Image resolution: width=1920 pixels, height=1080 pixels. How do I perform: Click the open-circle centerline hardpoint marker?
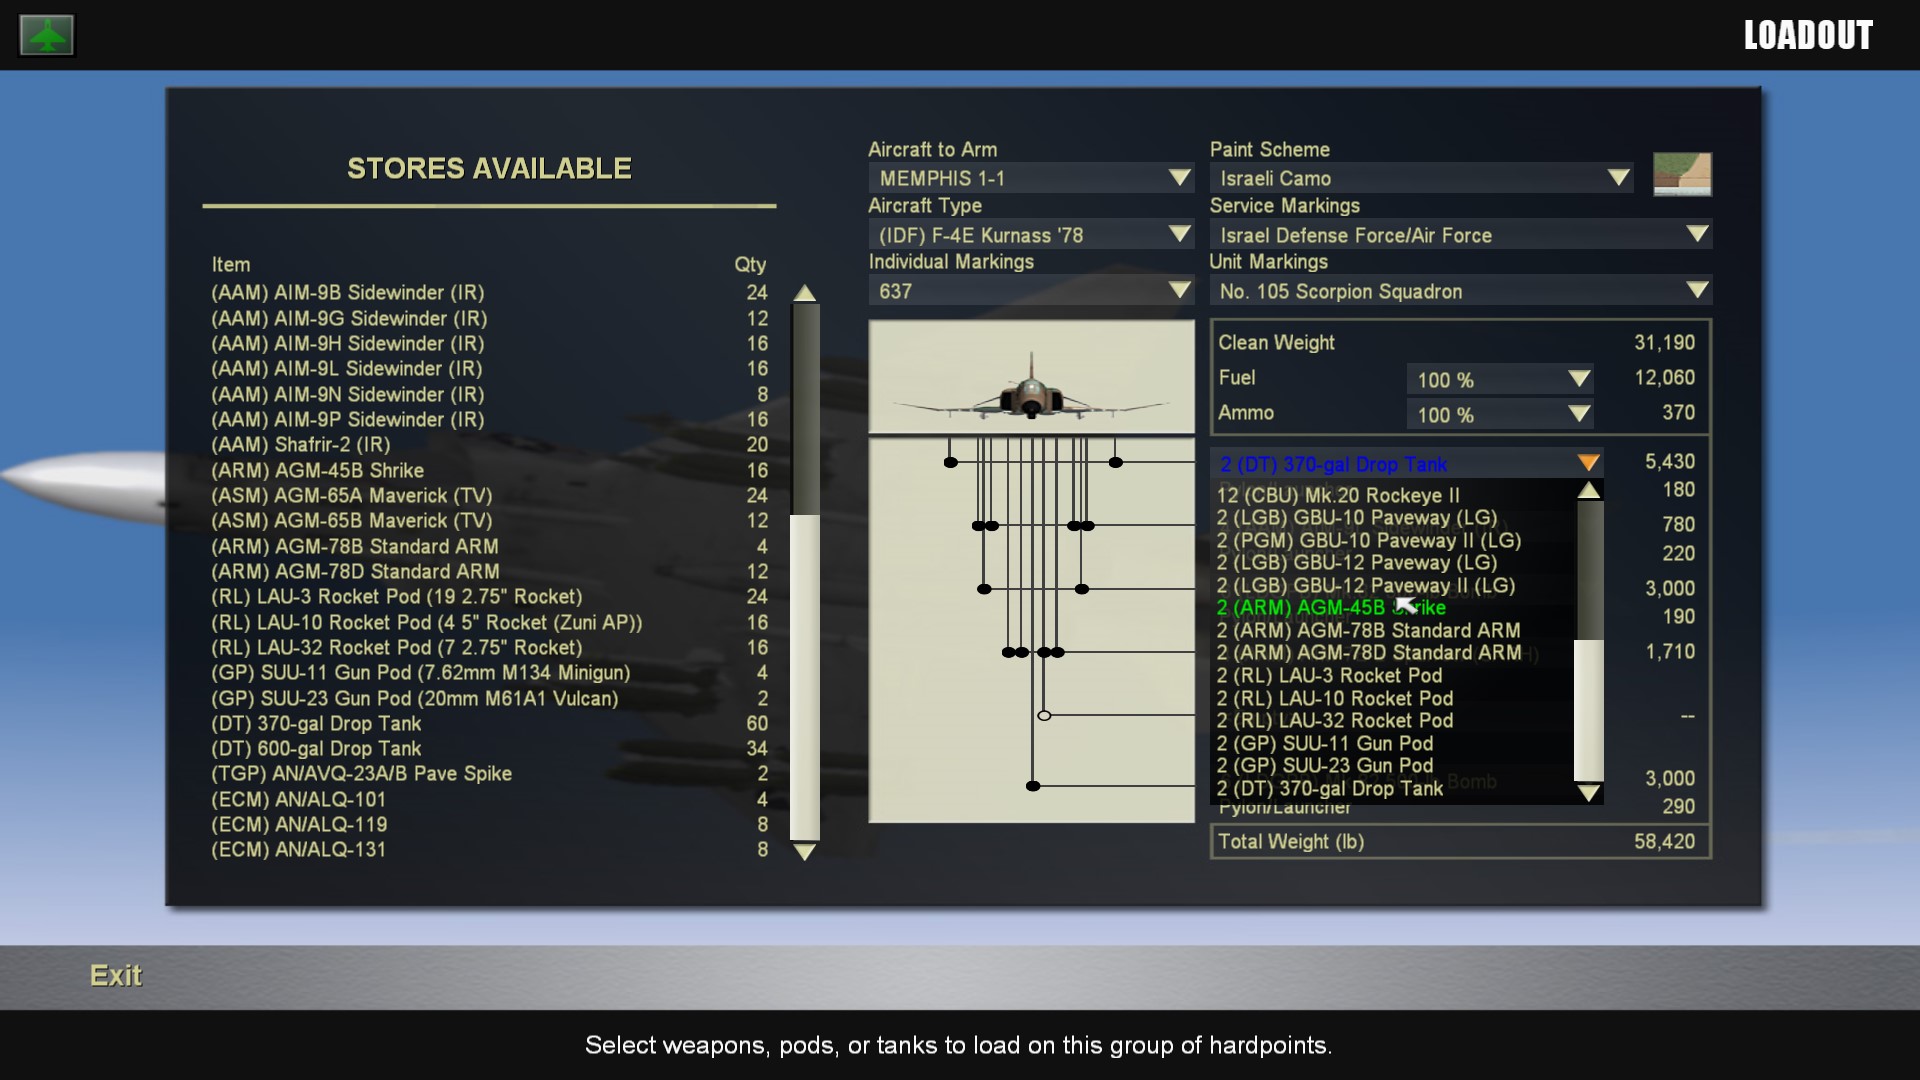(x=1044, y=716)
